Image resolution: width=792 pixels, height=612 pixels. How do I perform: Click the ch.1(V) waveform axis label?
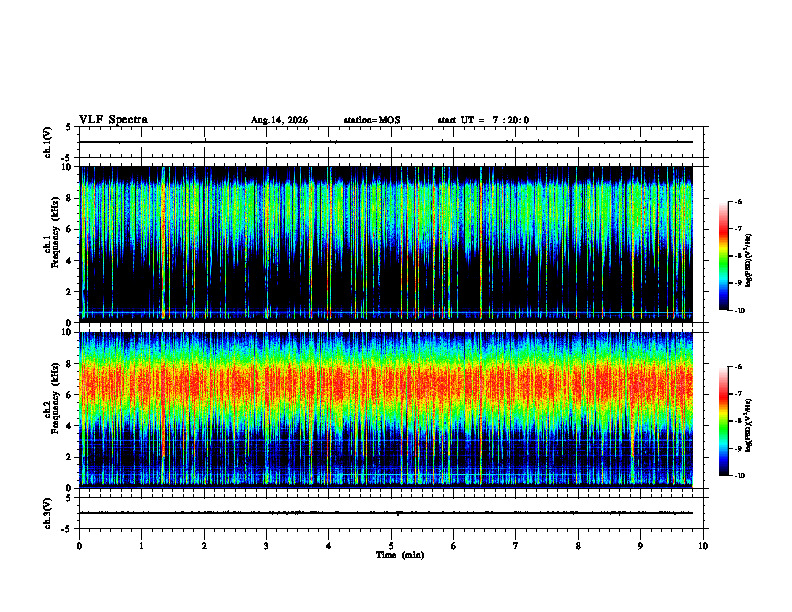coord(47,142)
